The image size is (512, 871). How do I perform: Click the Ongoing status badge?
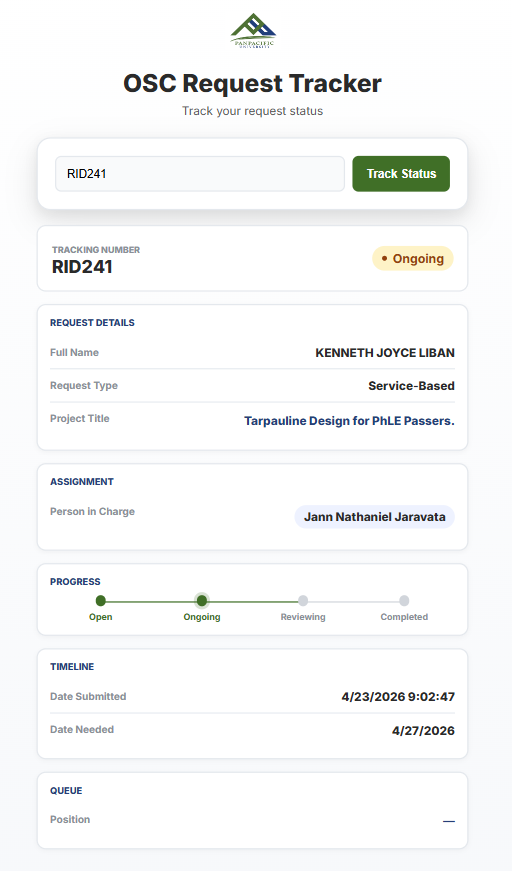(x=413, y=259)
